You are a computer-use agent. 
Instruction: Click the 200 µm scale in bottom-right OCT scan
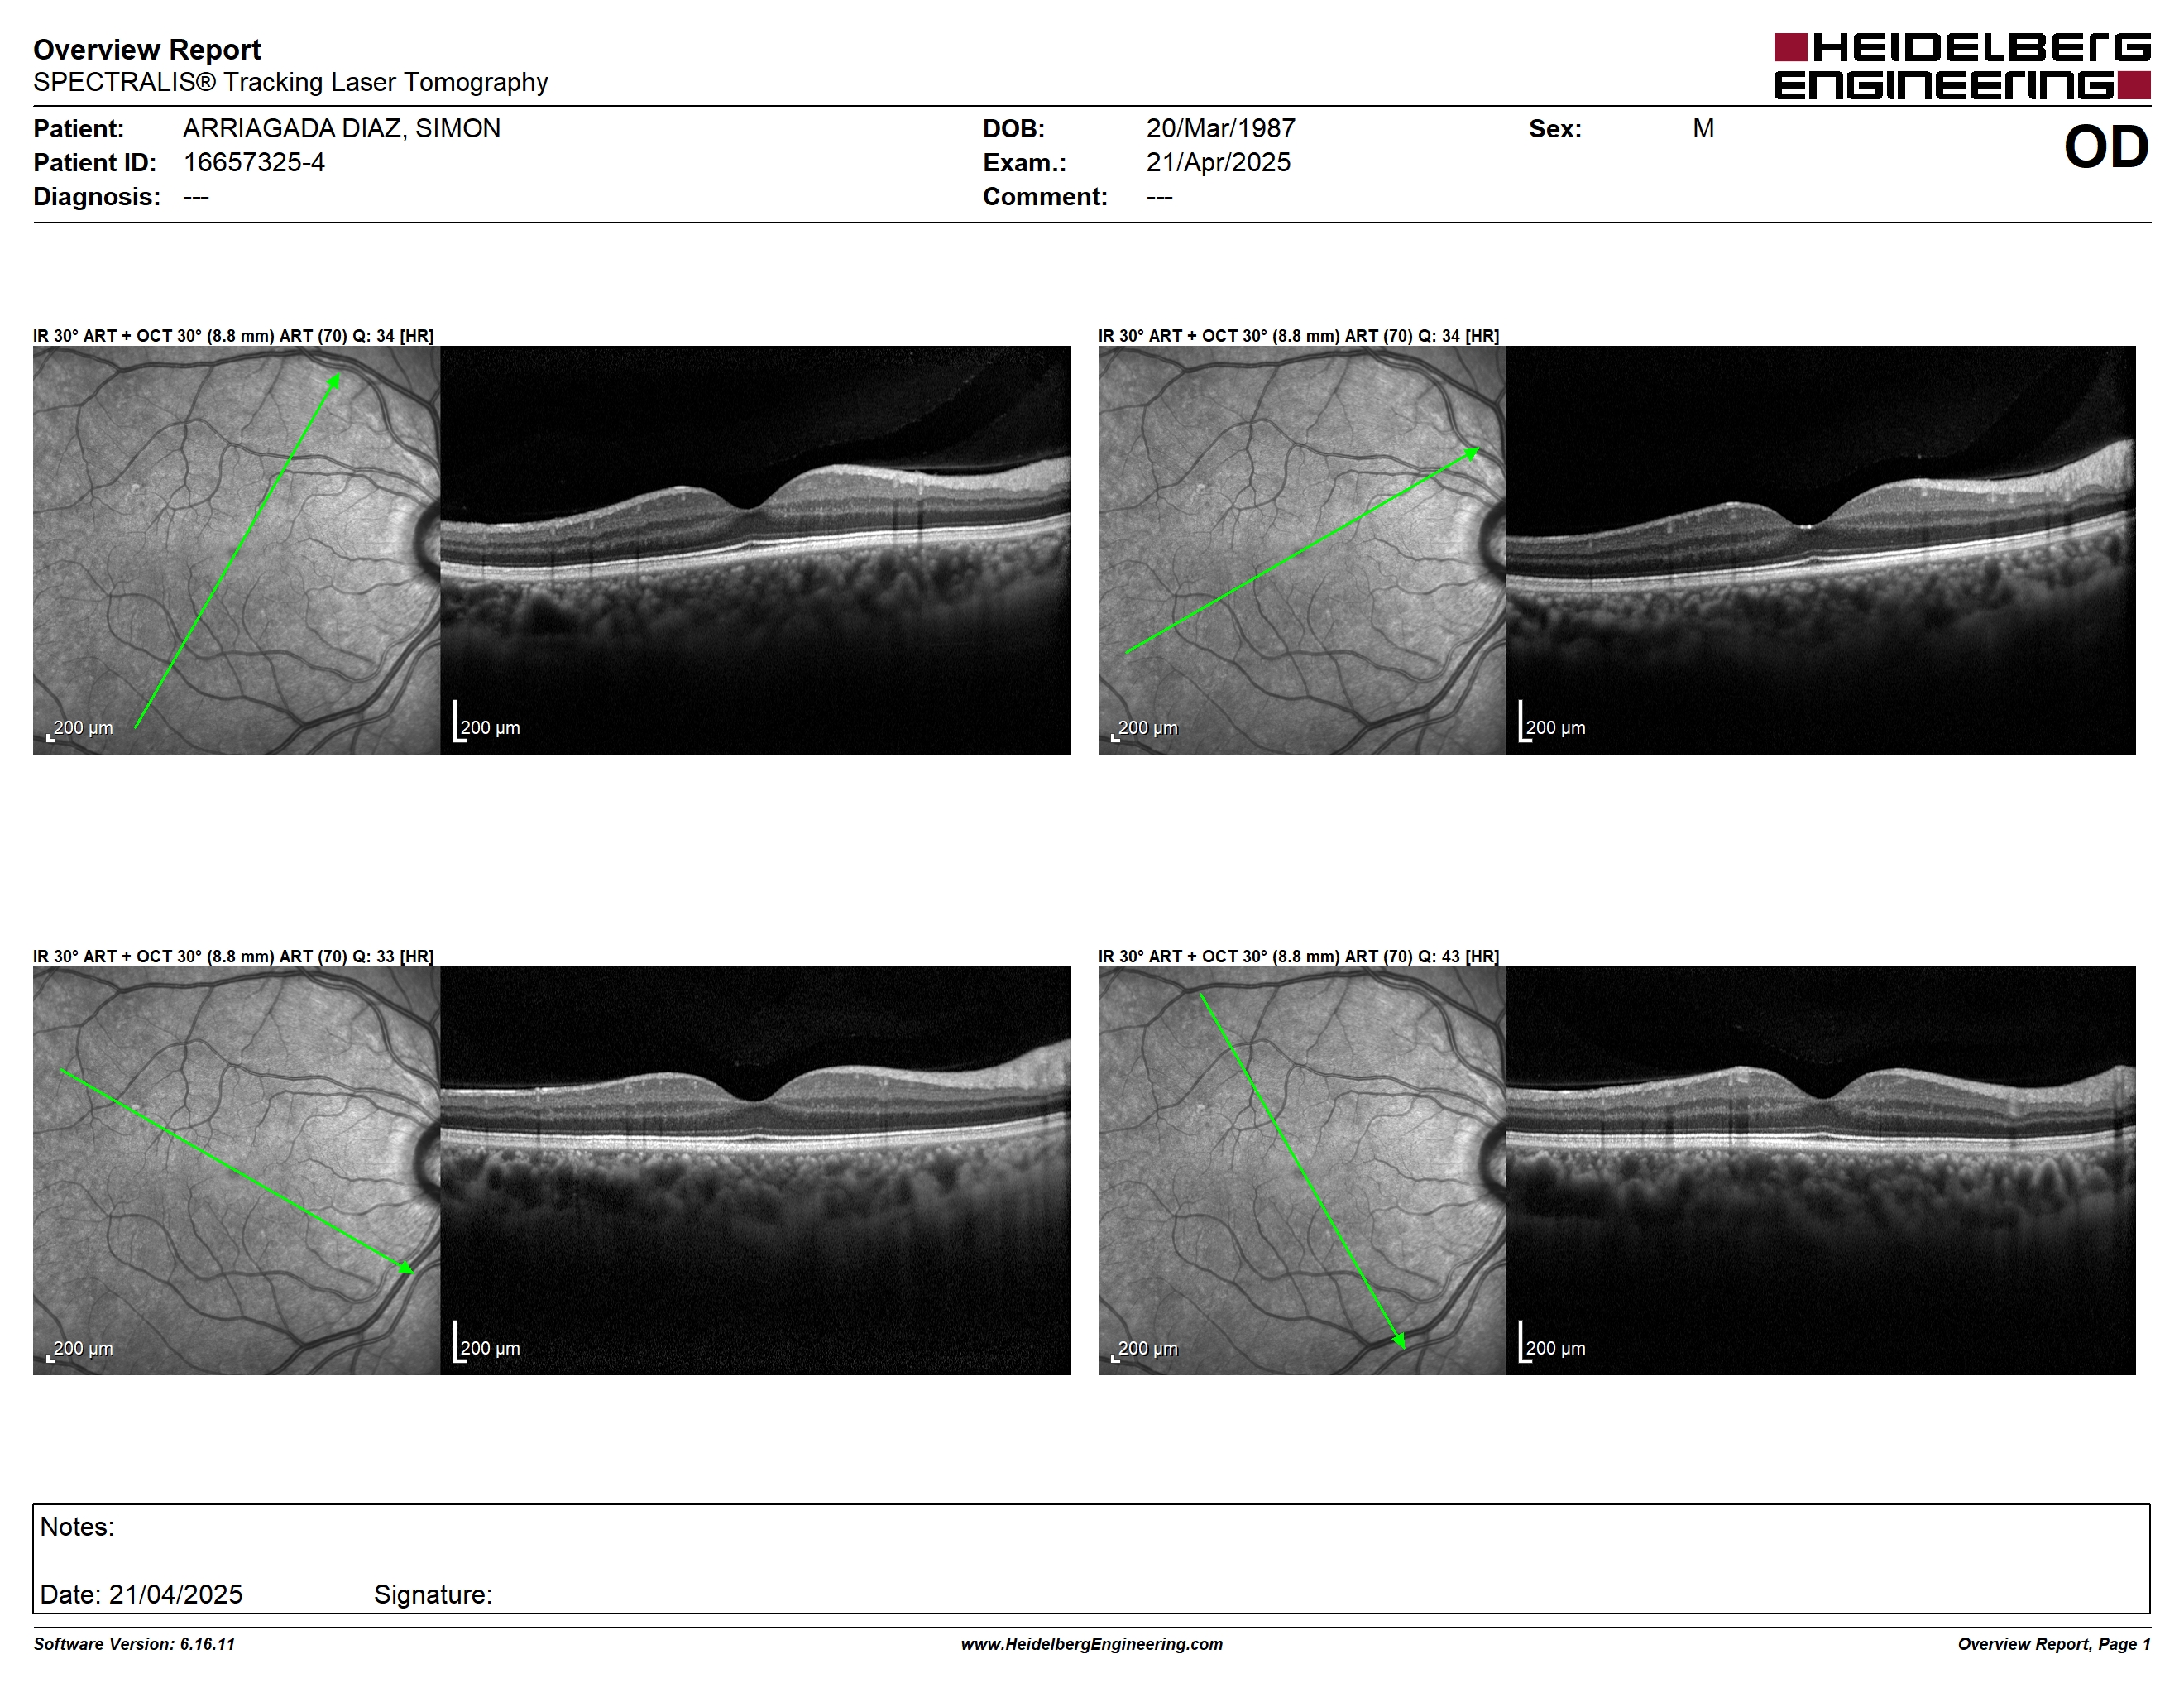pyautogui.click(x=1552, y=1342)
